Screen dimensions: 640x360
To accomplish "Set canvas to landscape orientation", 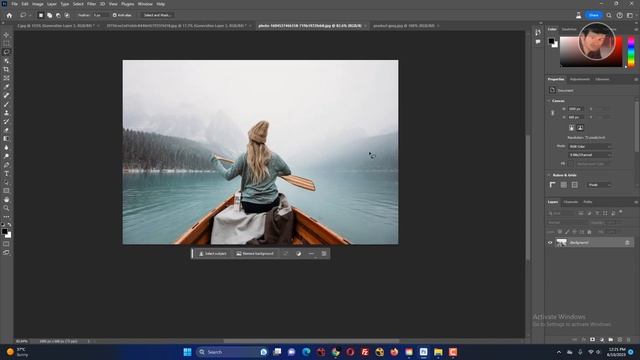I will [580, 128].
